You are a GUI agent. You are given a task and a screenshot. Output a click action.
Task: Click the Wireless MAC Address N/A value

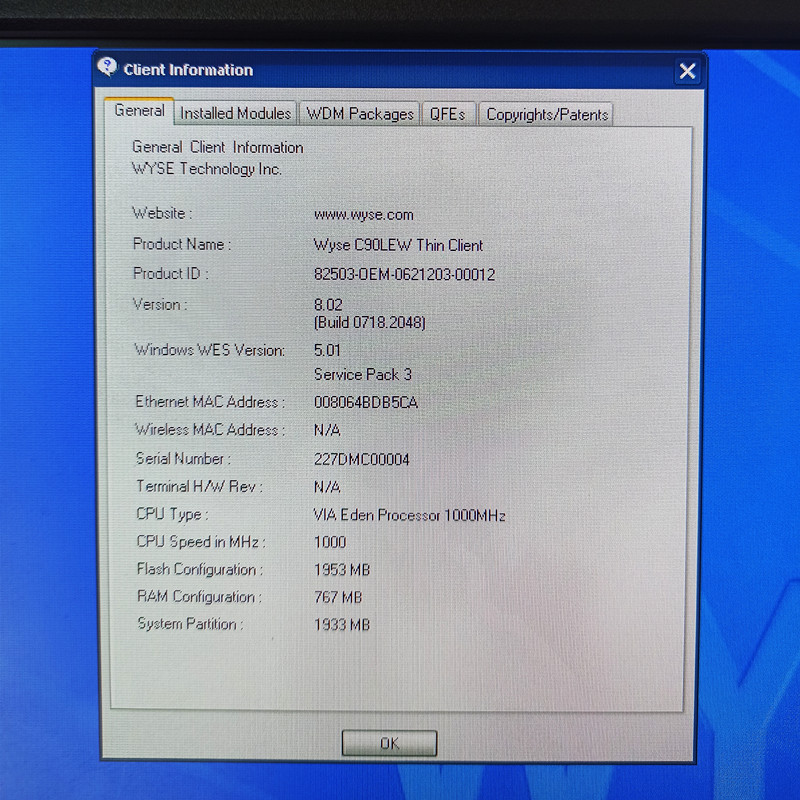click(x=327, y=430)
